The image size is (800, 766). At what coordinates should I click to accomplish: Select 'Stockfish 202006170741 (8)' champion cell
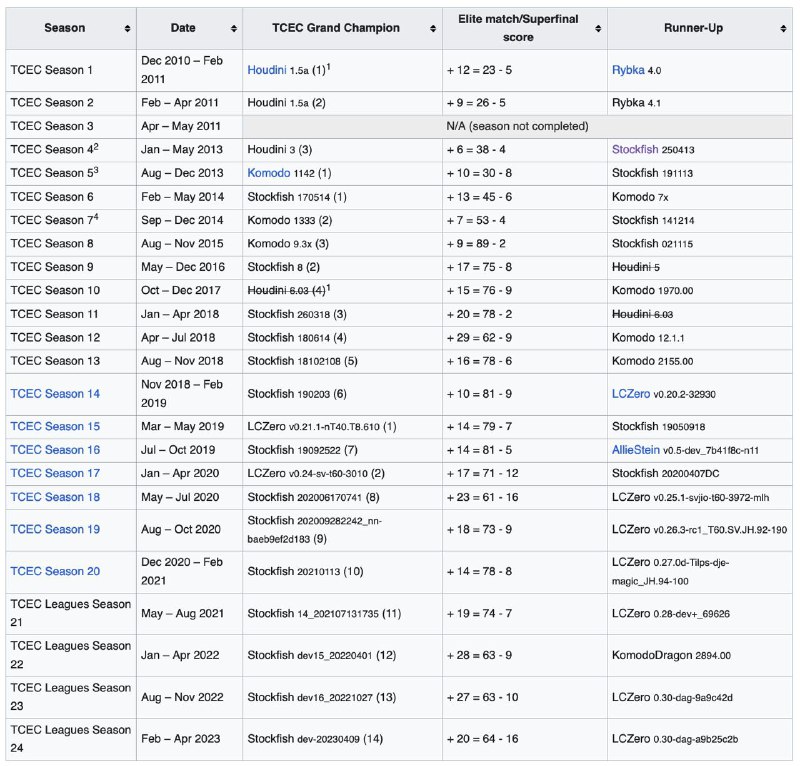point(342,497)
